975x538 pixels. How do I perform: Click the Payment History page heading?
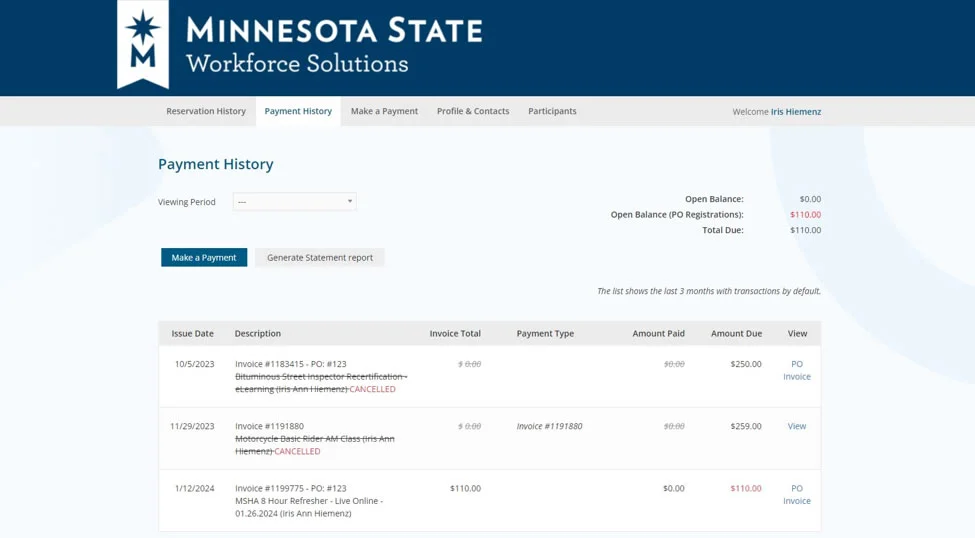tap(216, 164)
